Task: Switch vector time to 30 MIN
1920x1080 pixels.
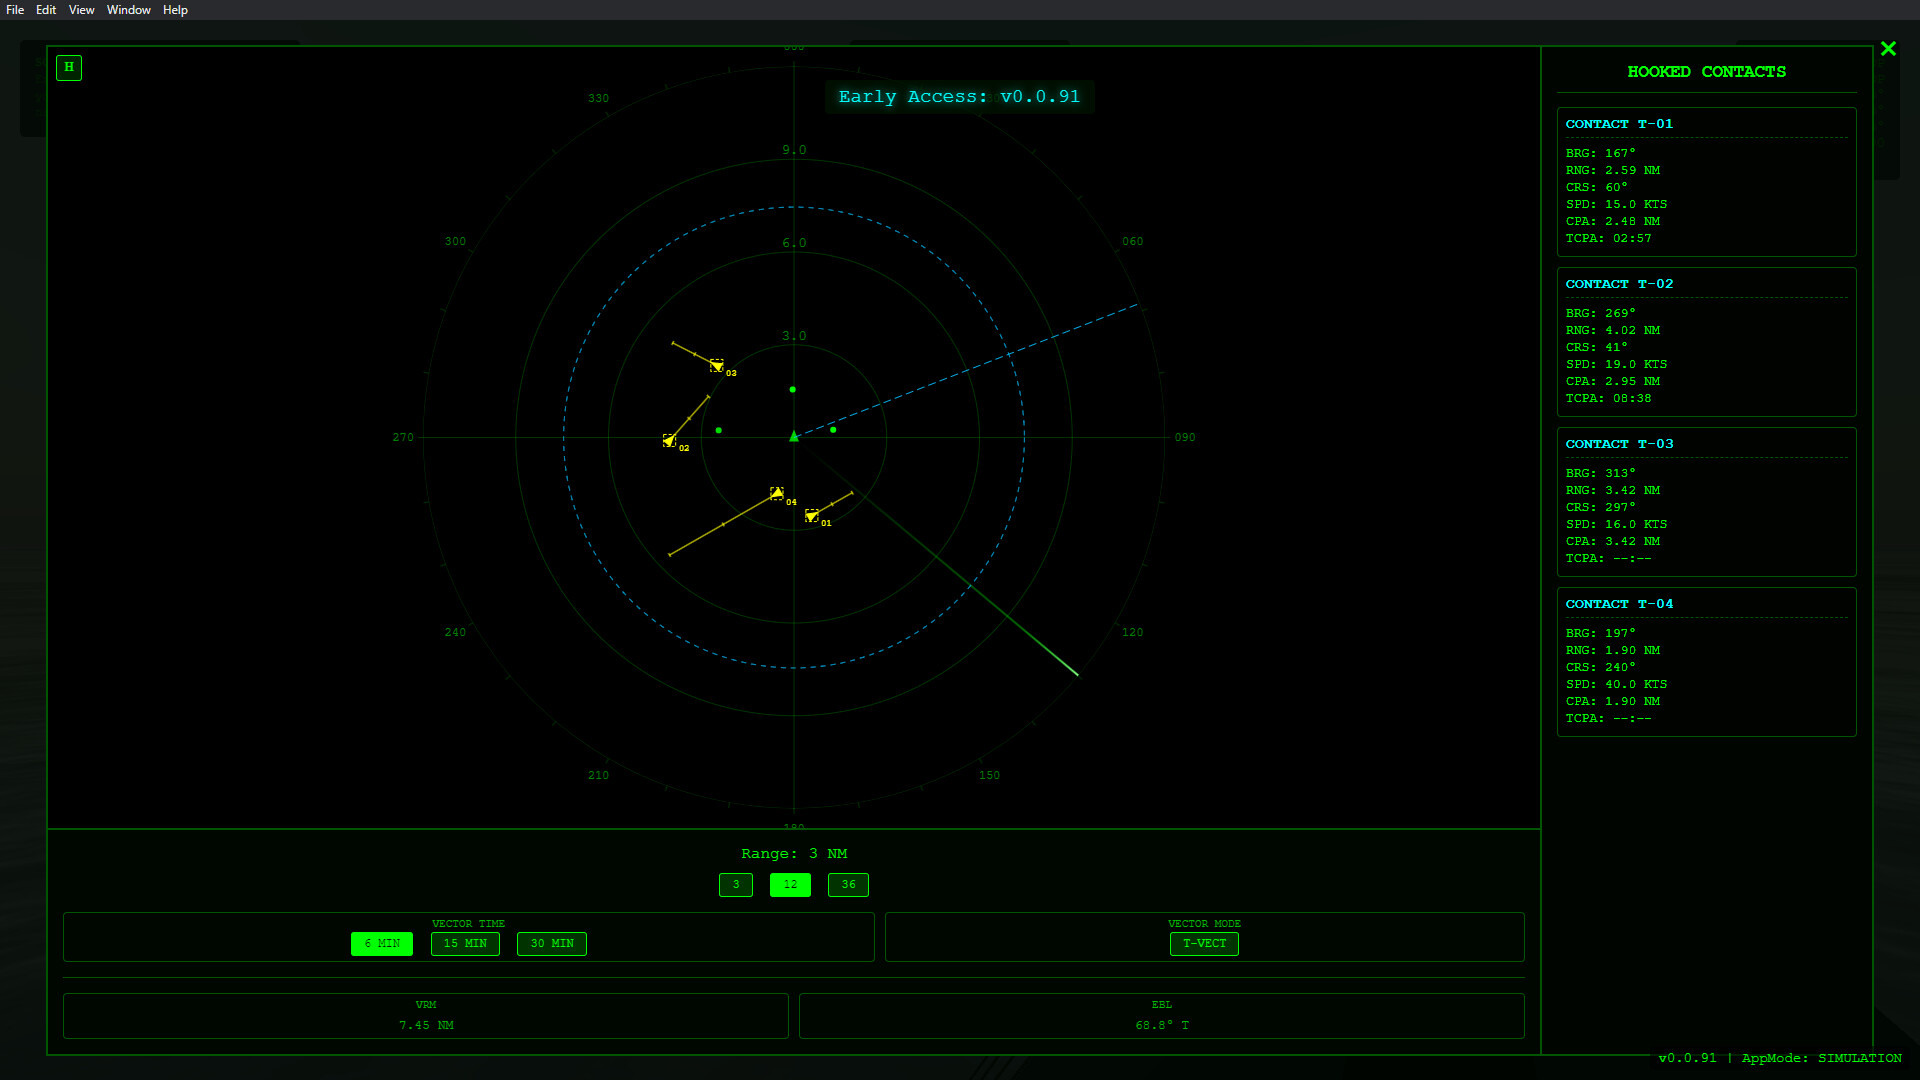Action: click(551, 943)
